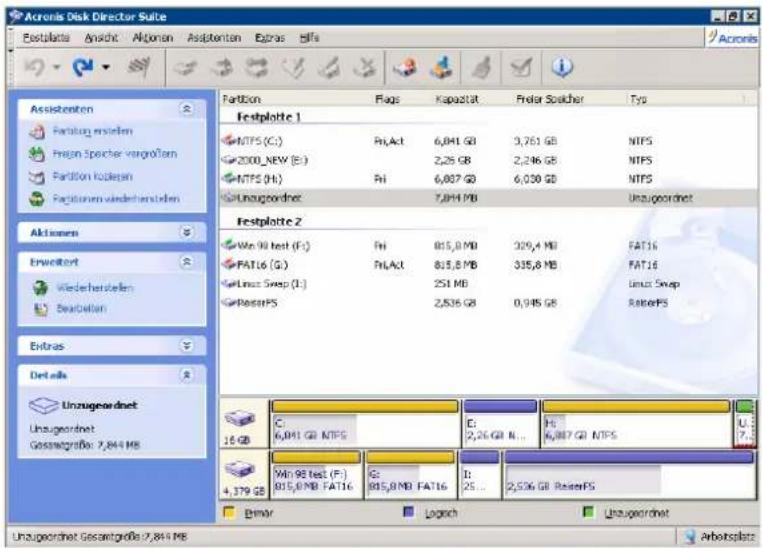Image resolution: width=762 pixels, height=548 pixels.
Task: Click 'Partitionen wiederherstellen' link
Action: click(116, 199)
